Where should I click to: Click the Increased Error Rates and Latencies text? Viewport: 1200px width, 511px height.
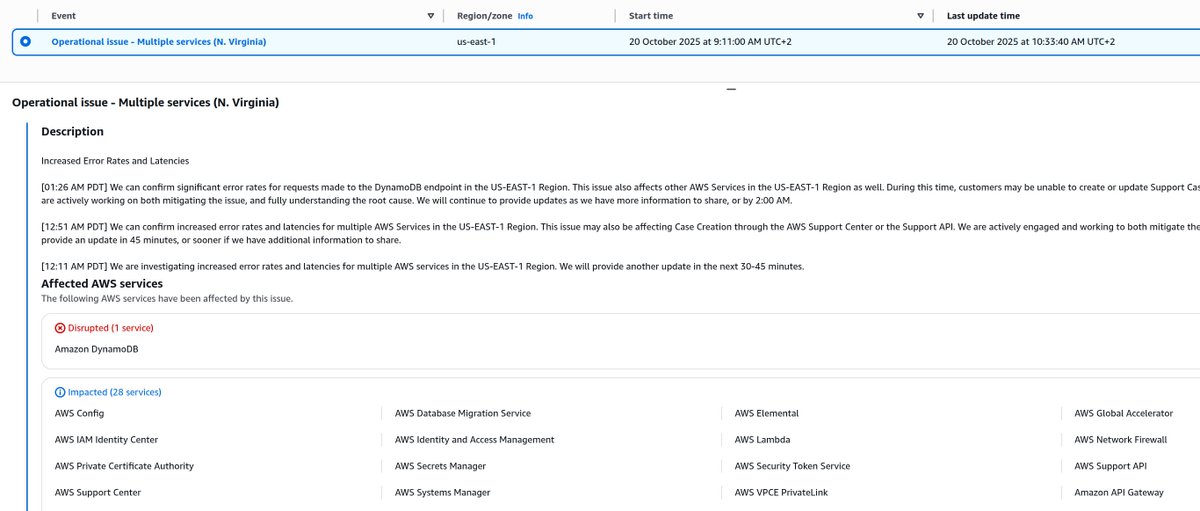coord(115,160)
